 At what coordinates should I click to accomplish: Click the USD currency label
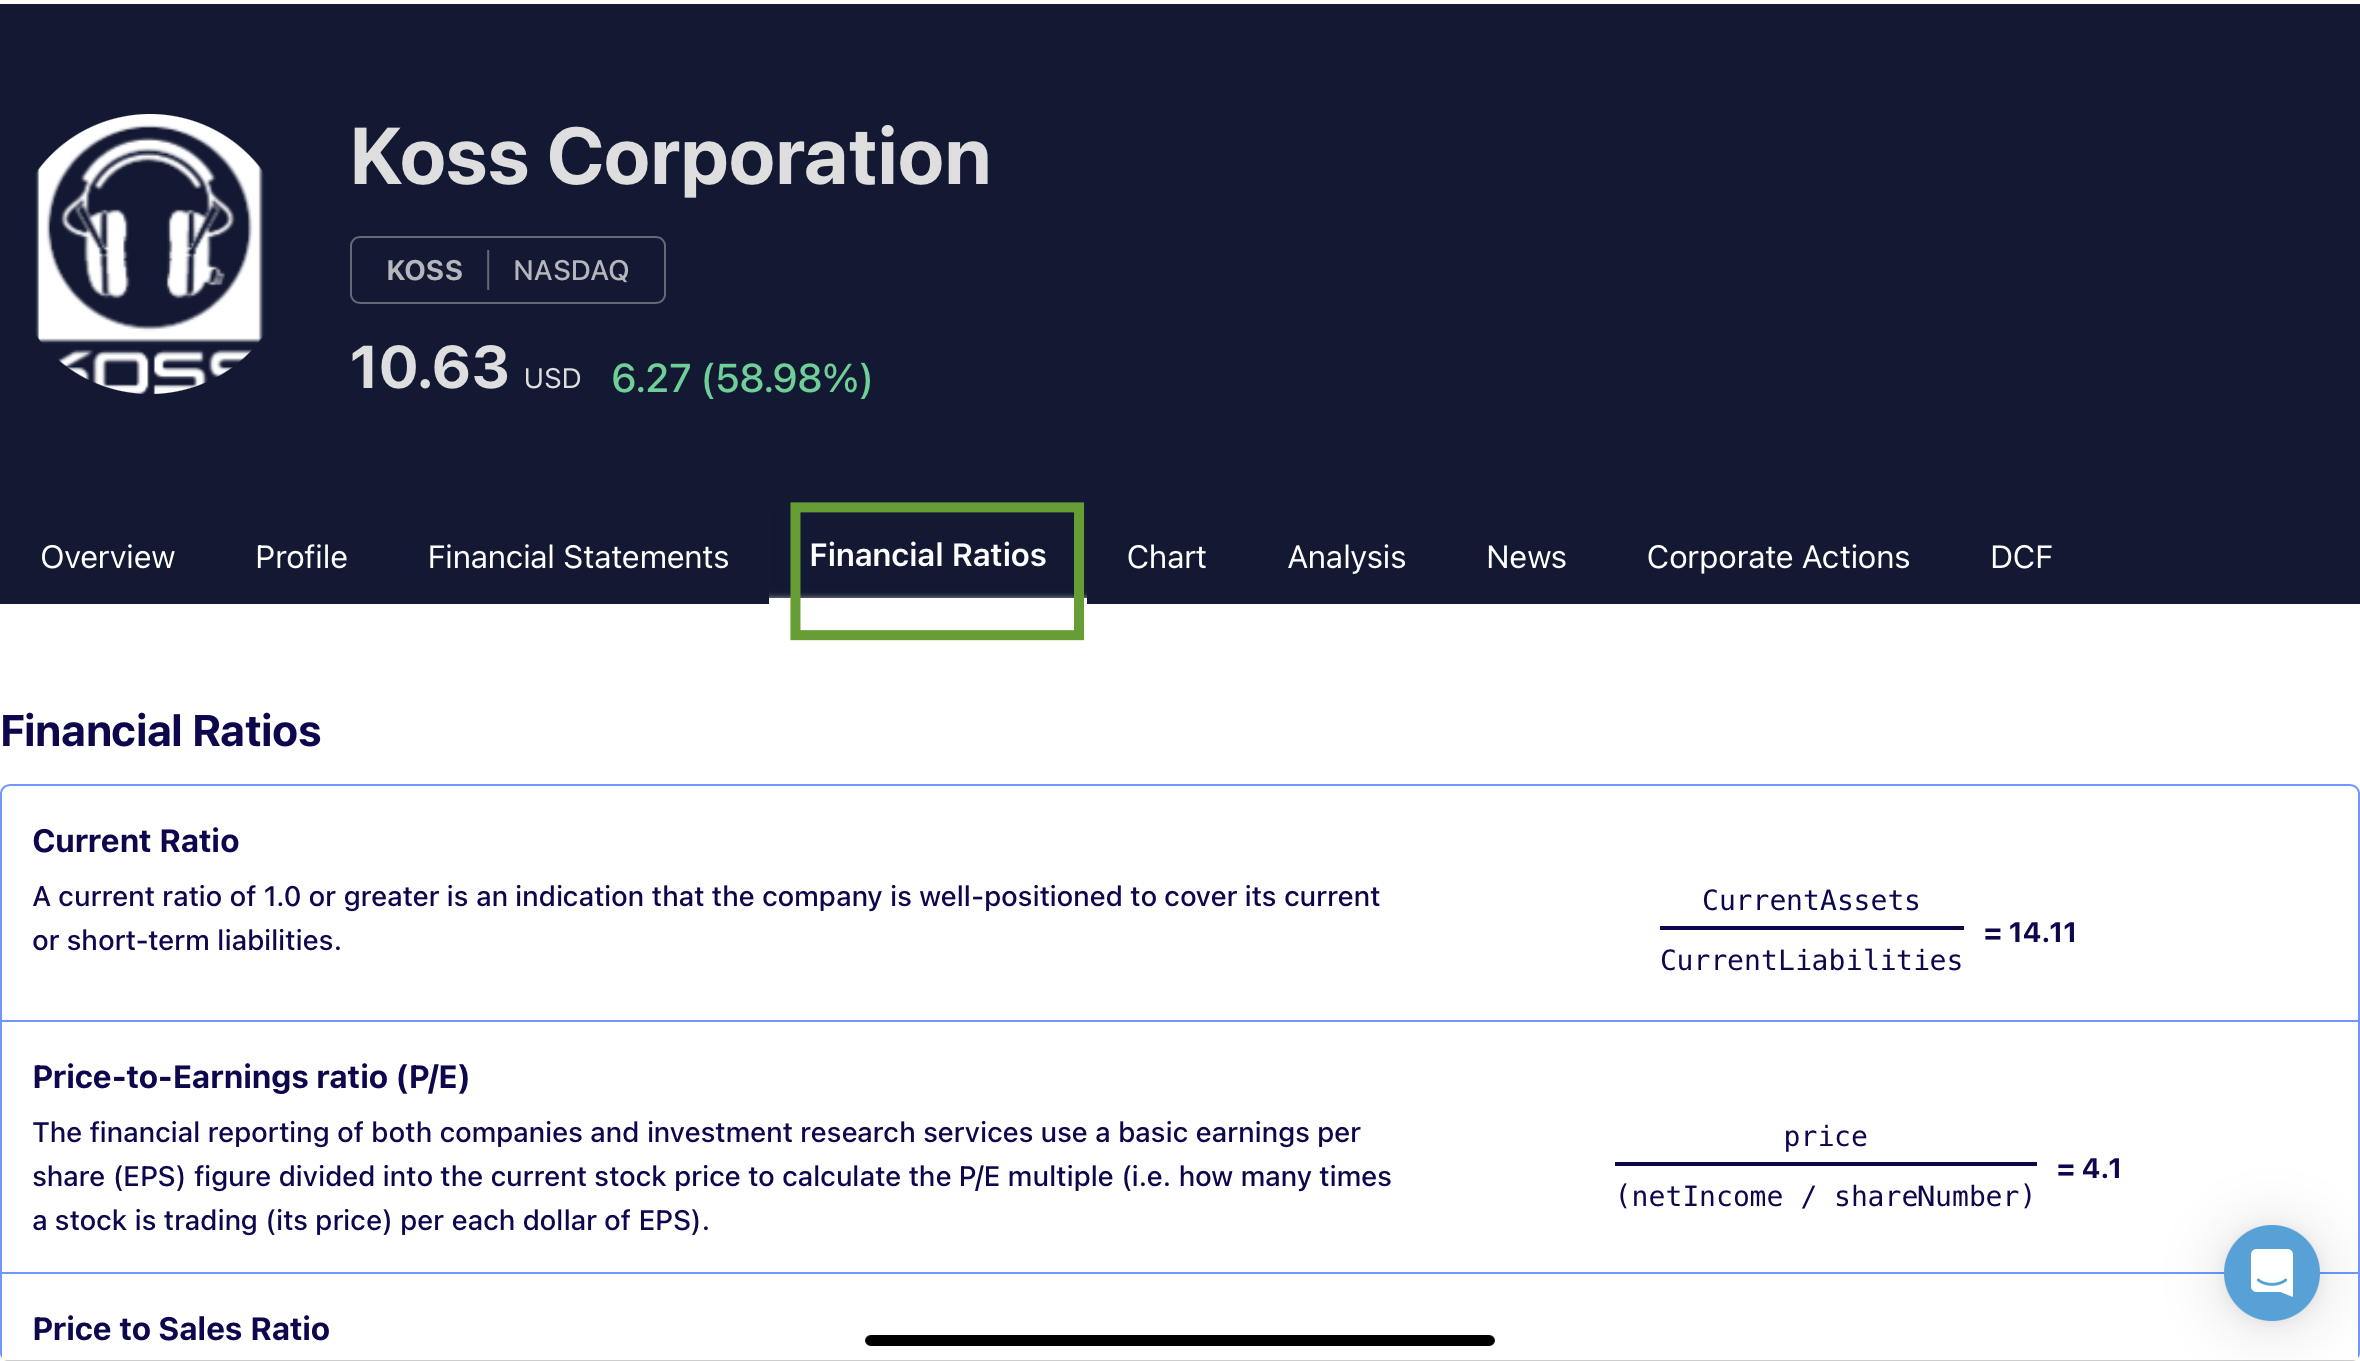click(x=552, y=378)
